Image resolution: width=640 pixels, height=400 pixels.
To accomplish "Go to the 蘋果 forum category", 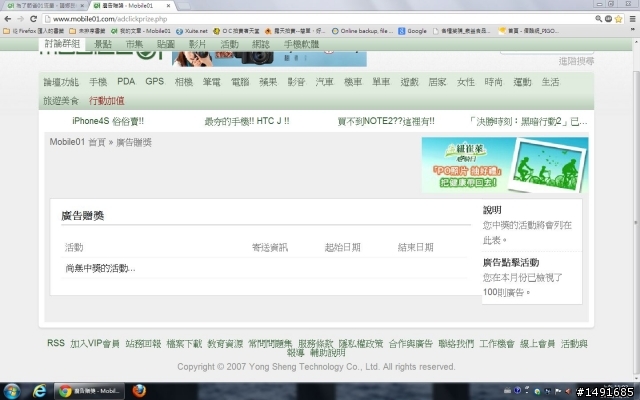I will 268,82.
